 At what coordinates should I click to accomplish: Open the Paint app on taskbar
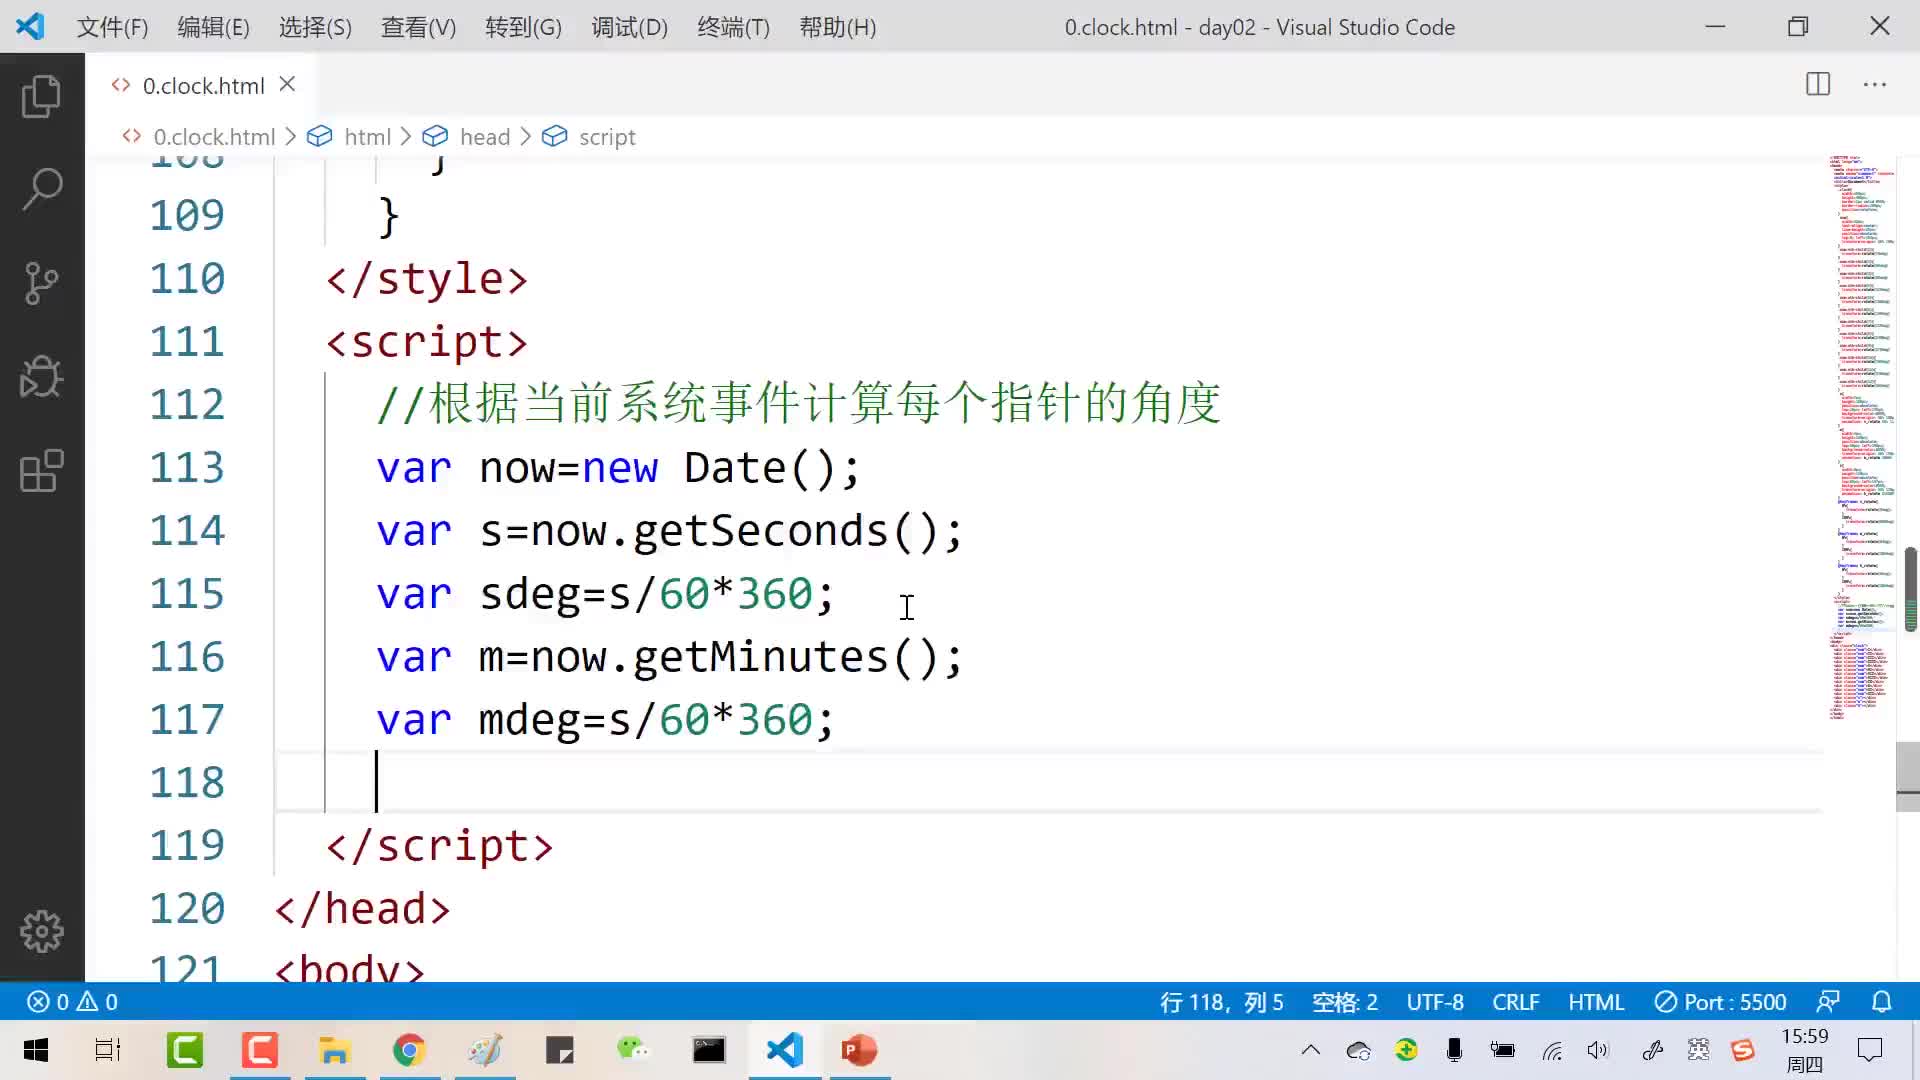485,1050
